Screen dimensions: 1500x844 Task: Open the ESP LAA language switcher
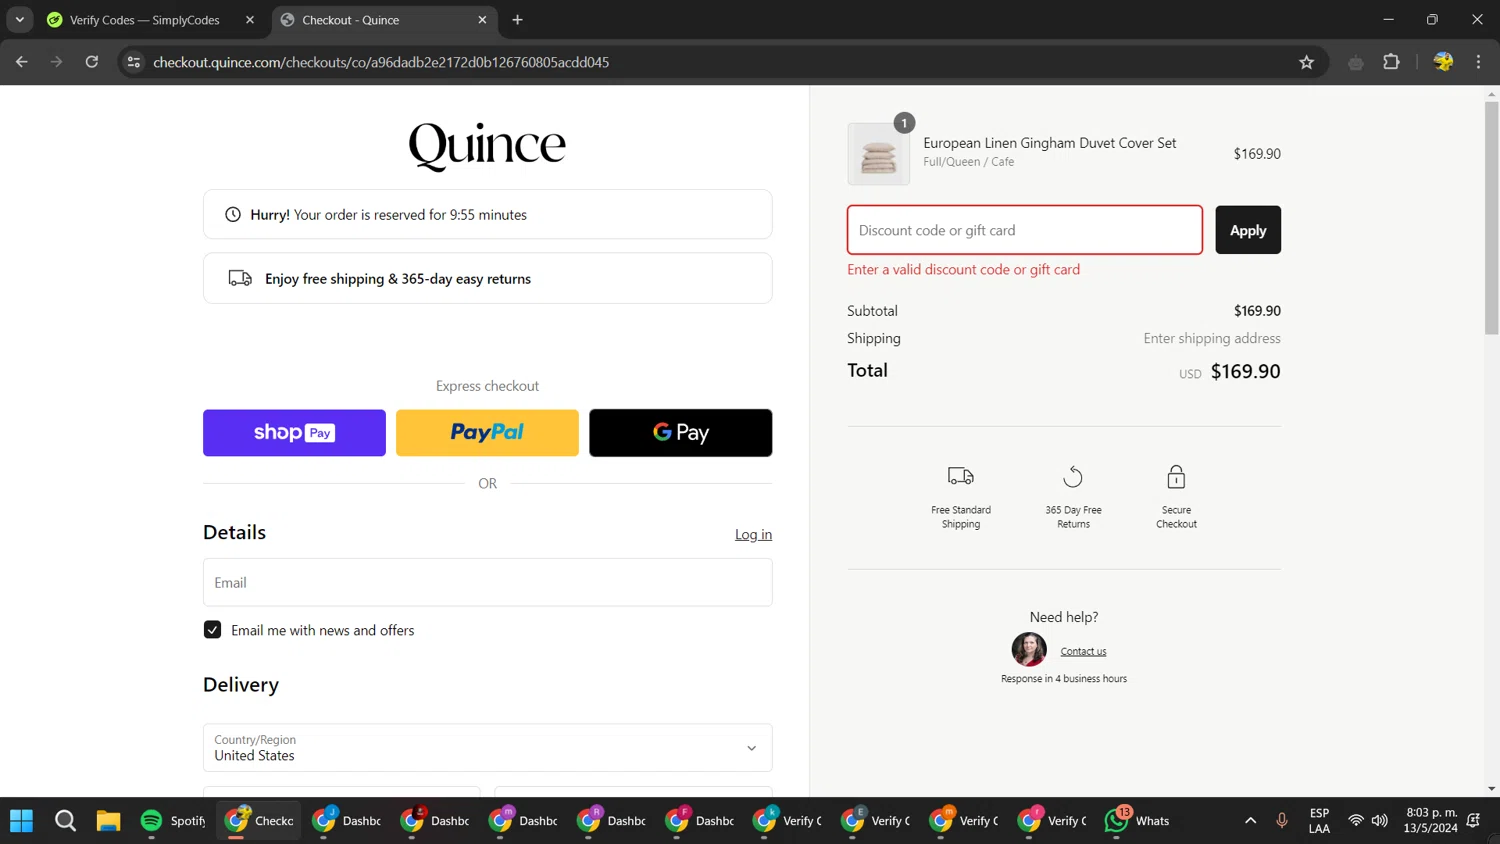point(1319,821)
